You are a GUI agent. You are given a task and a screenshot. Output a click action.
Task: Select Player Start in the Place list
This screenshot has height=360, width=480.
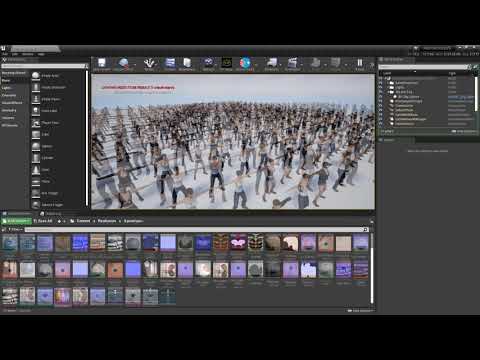[58, 123]
